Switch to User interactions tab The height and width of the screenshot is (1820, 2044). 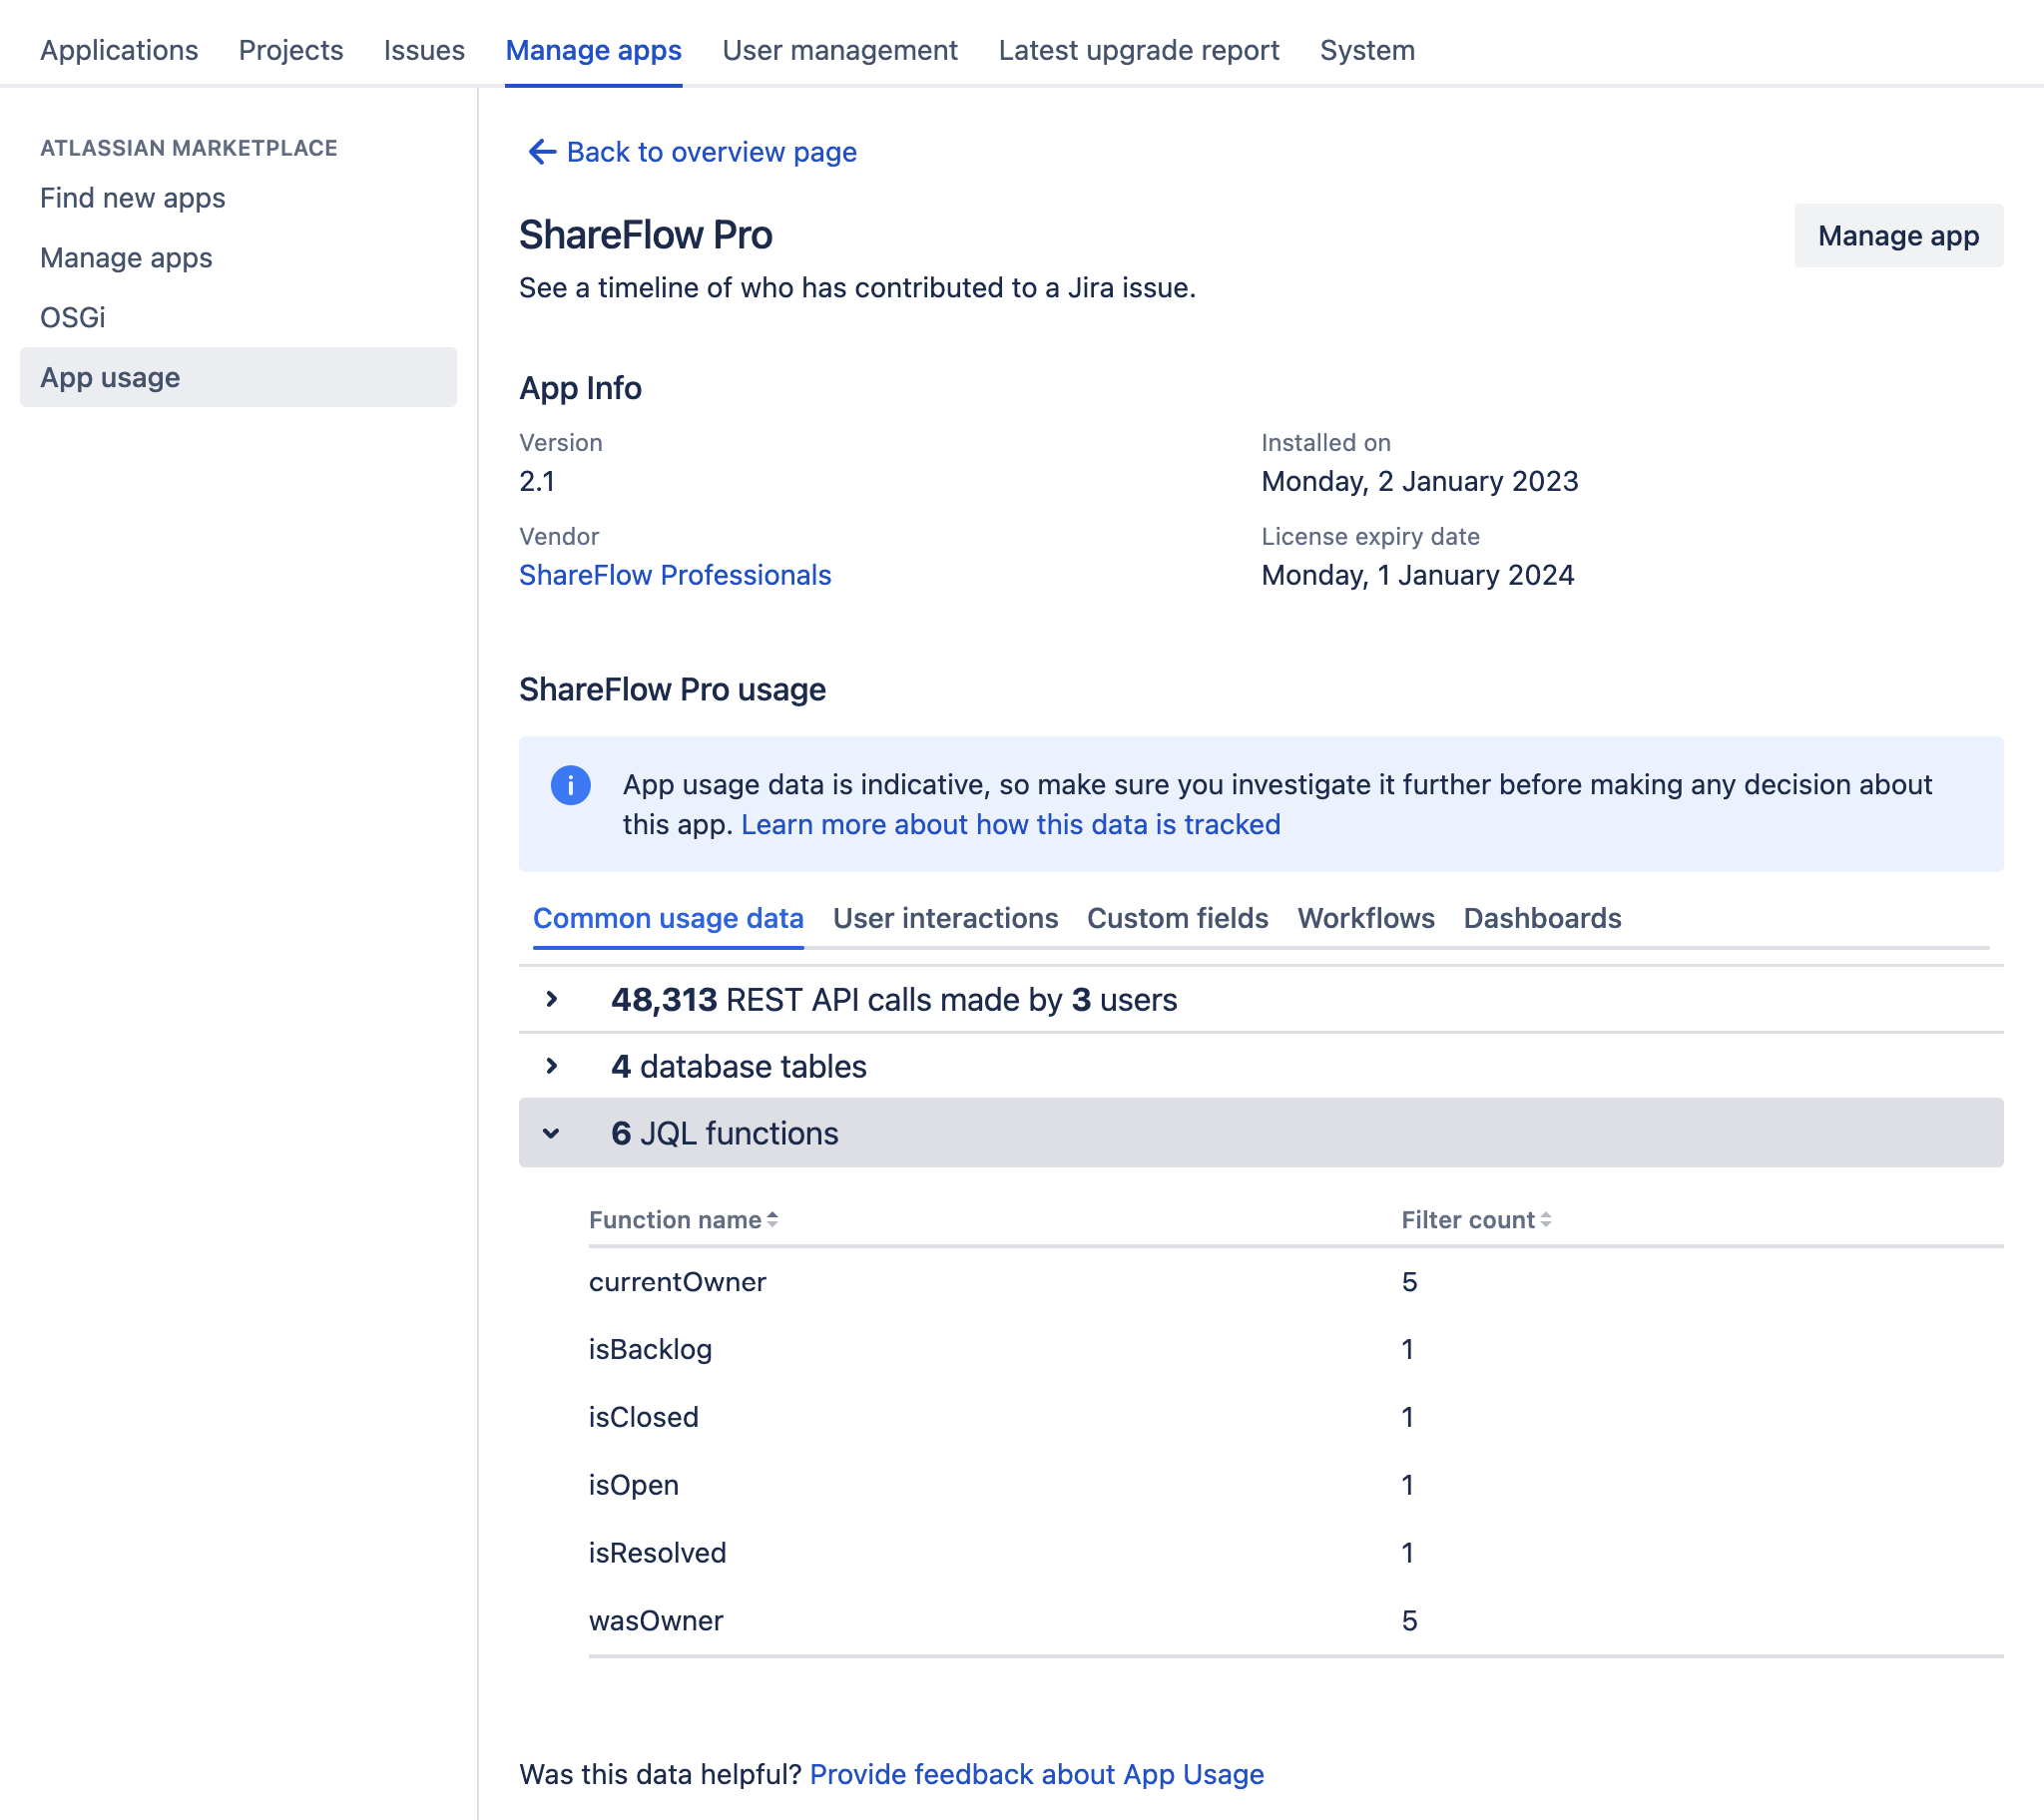pyautogui.click(x=945, y=915)
